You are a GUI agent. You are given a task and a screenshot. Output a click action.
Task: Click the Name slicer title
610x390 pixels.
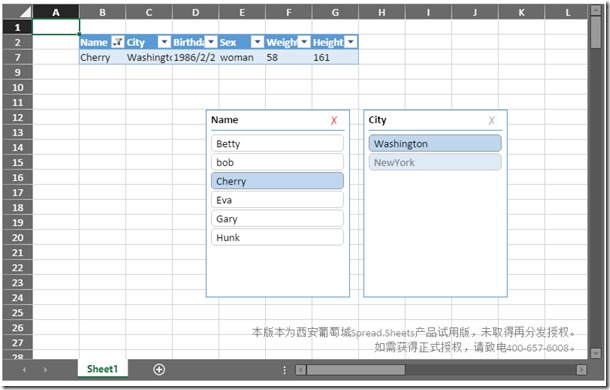coord(224,120)
